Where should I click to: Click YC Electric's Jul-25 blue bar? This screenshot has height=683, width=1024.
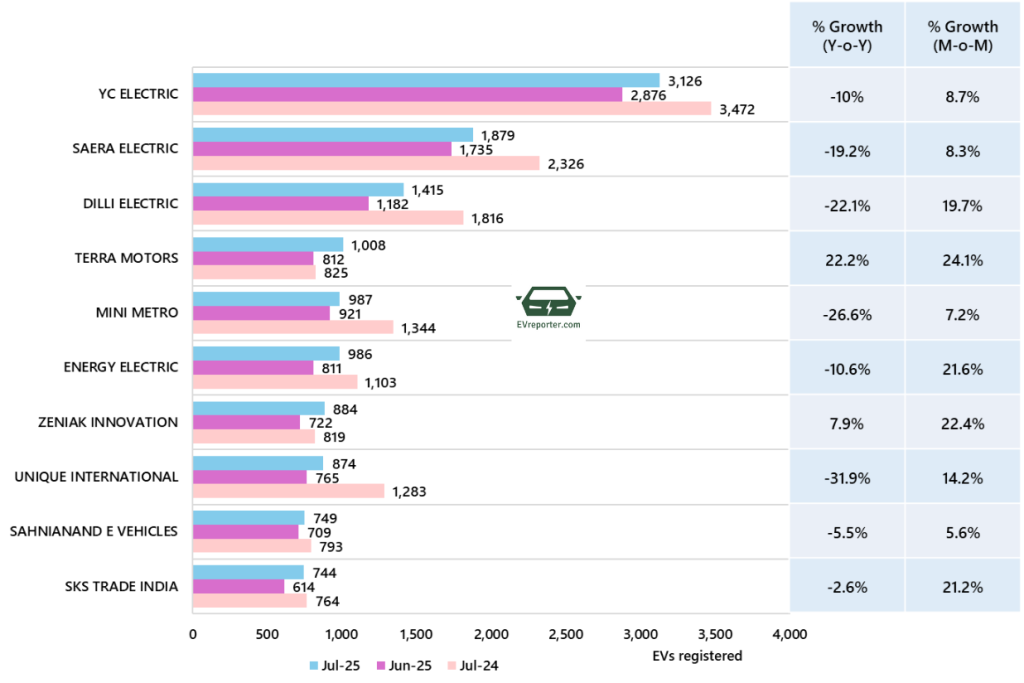click(426, 81)
